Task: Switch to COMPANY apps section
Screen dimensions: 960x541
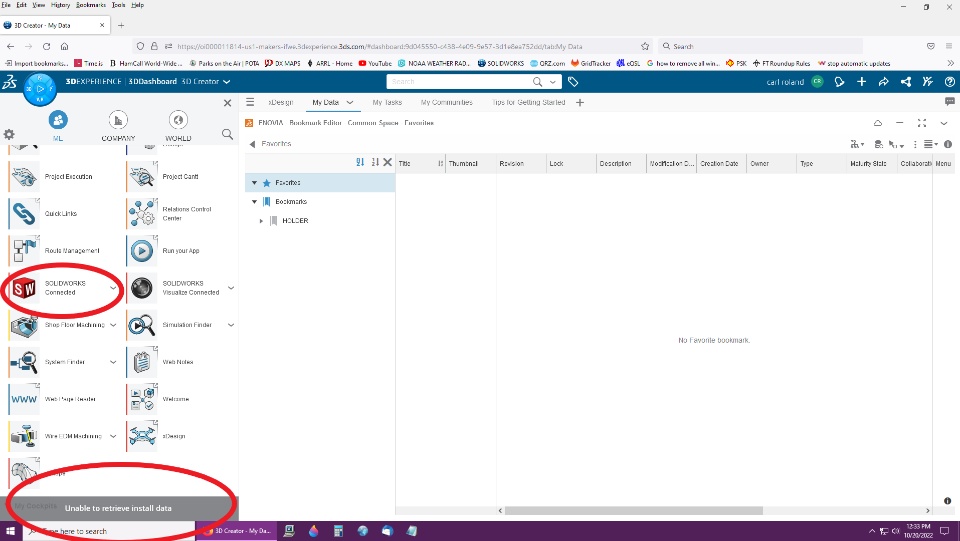Action: pyautogui.click(x=118, y=126)
